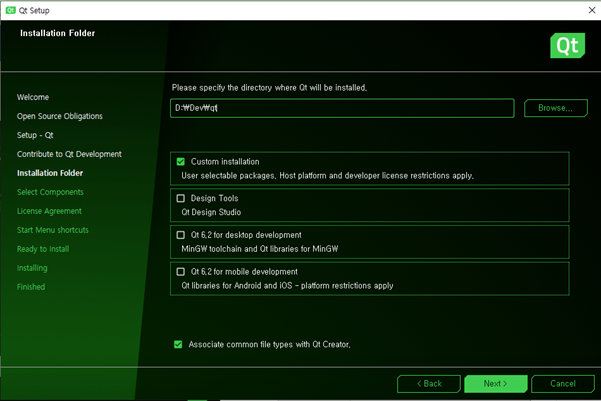
Task: Click the Qt Setup title bar icon
Action: click(x=10, y=10)
